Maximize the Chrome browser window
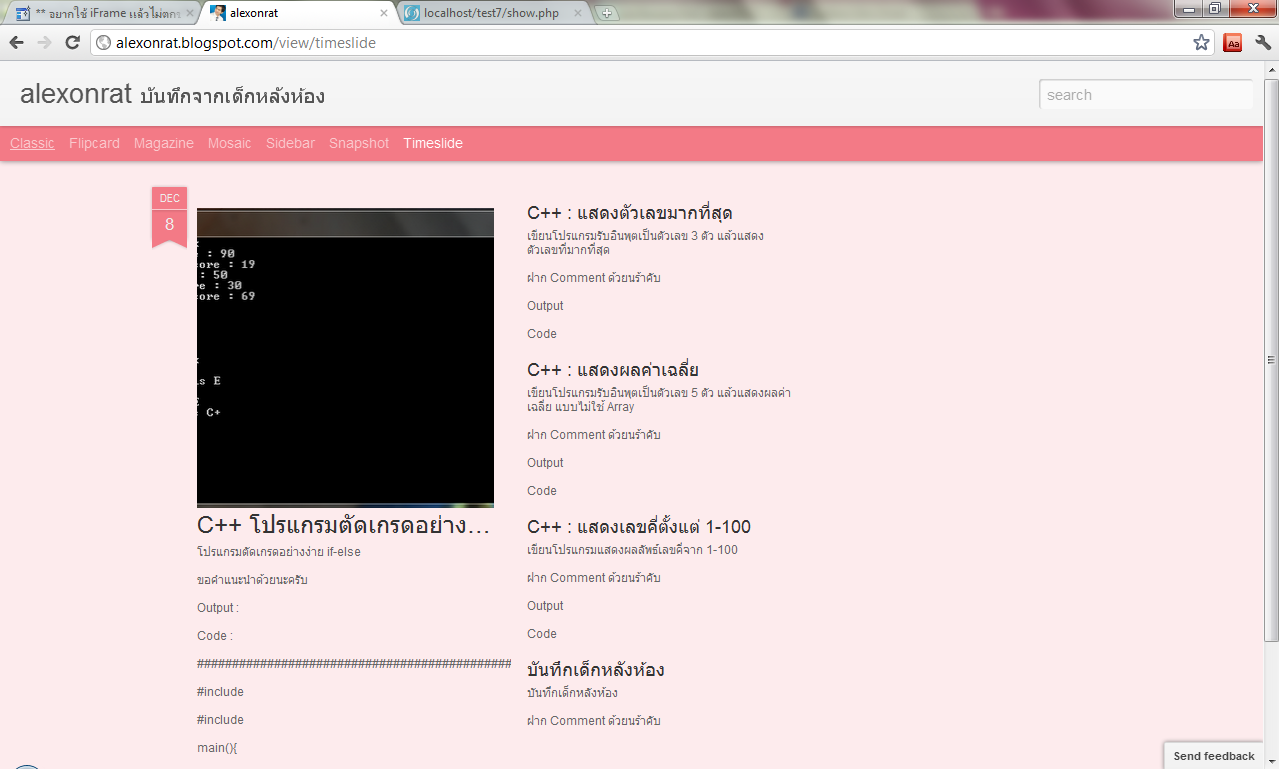Screen dimensions: 1279x769 point(1215,8)
